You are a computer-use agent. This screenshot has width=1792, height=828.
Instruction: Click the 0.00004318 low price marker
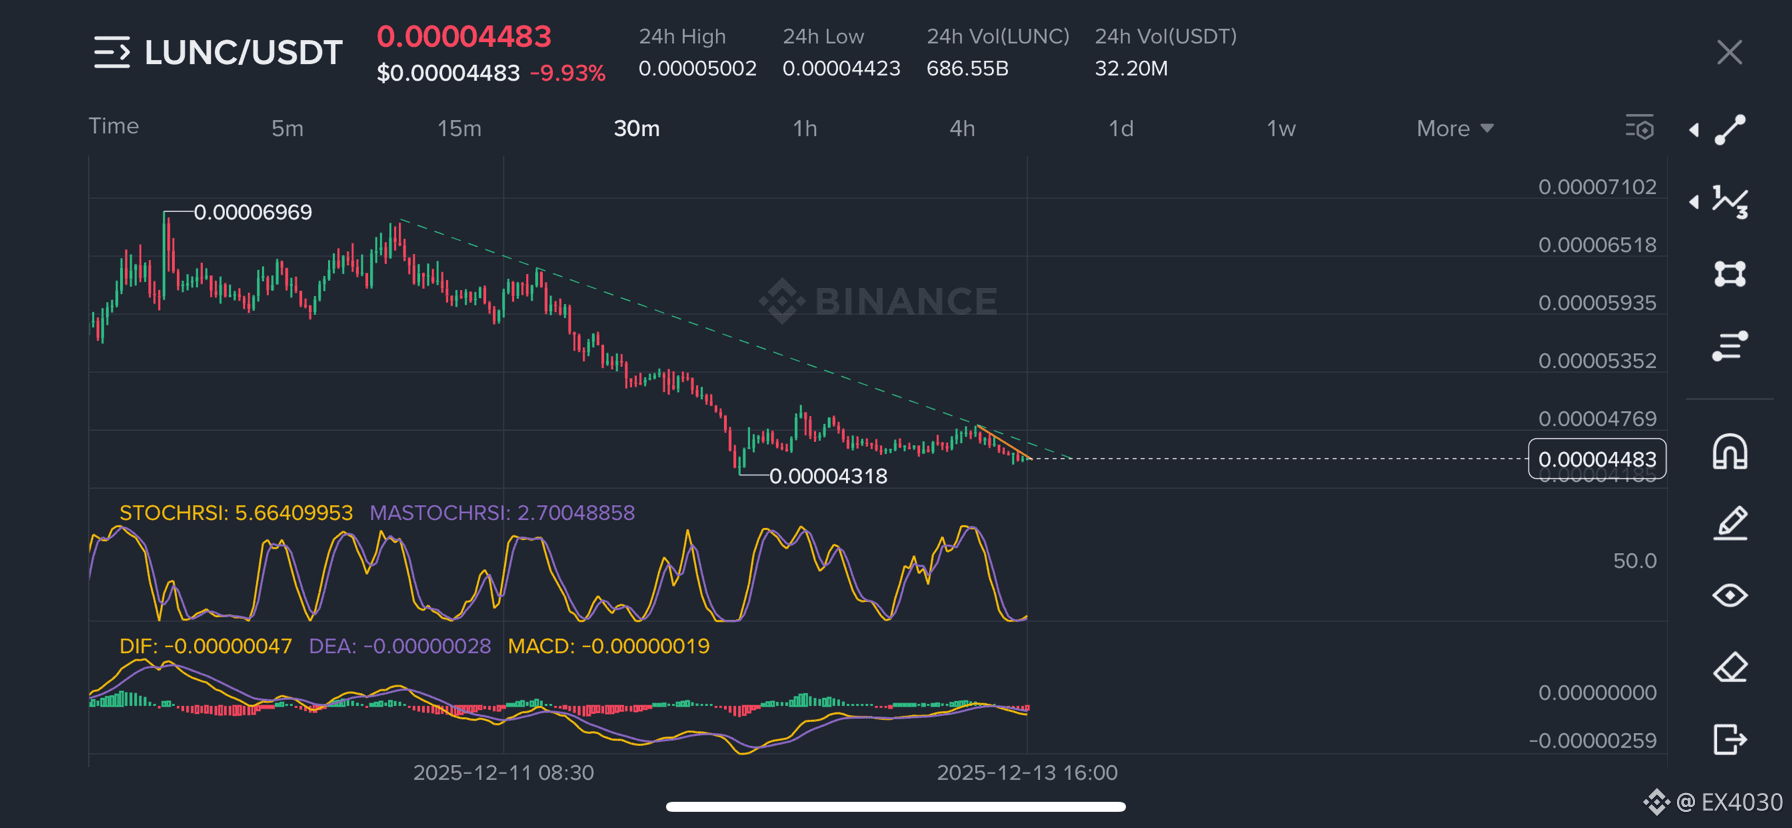point(828,476)
